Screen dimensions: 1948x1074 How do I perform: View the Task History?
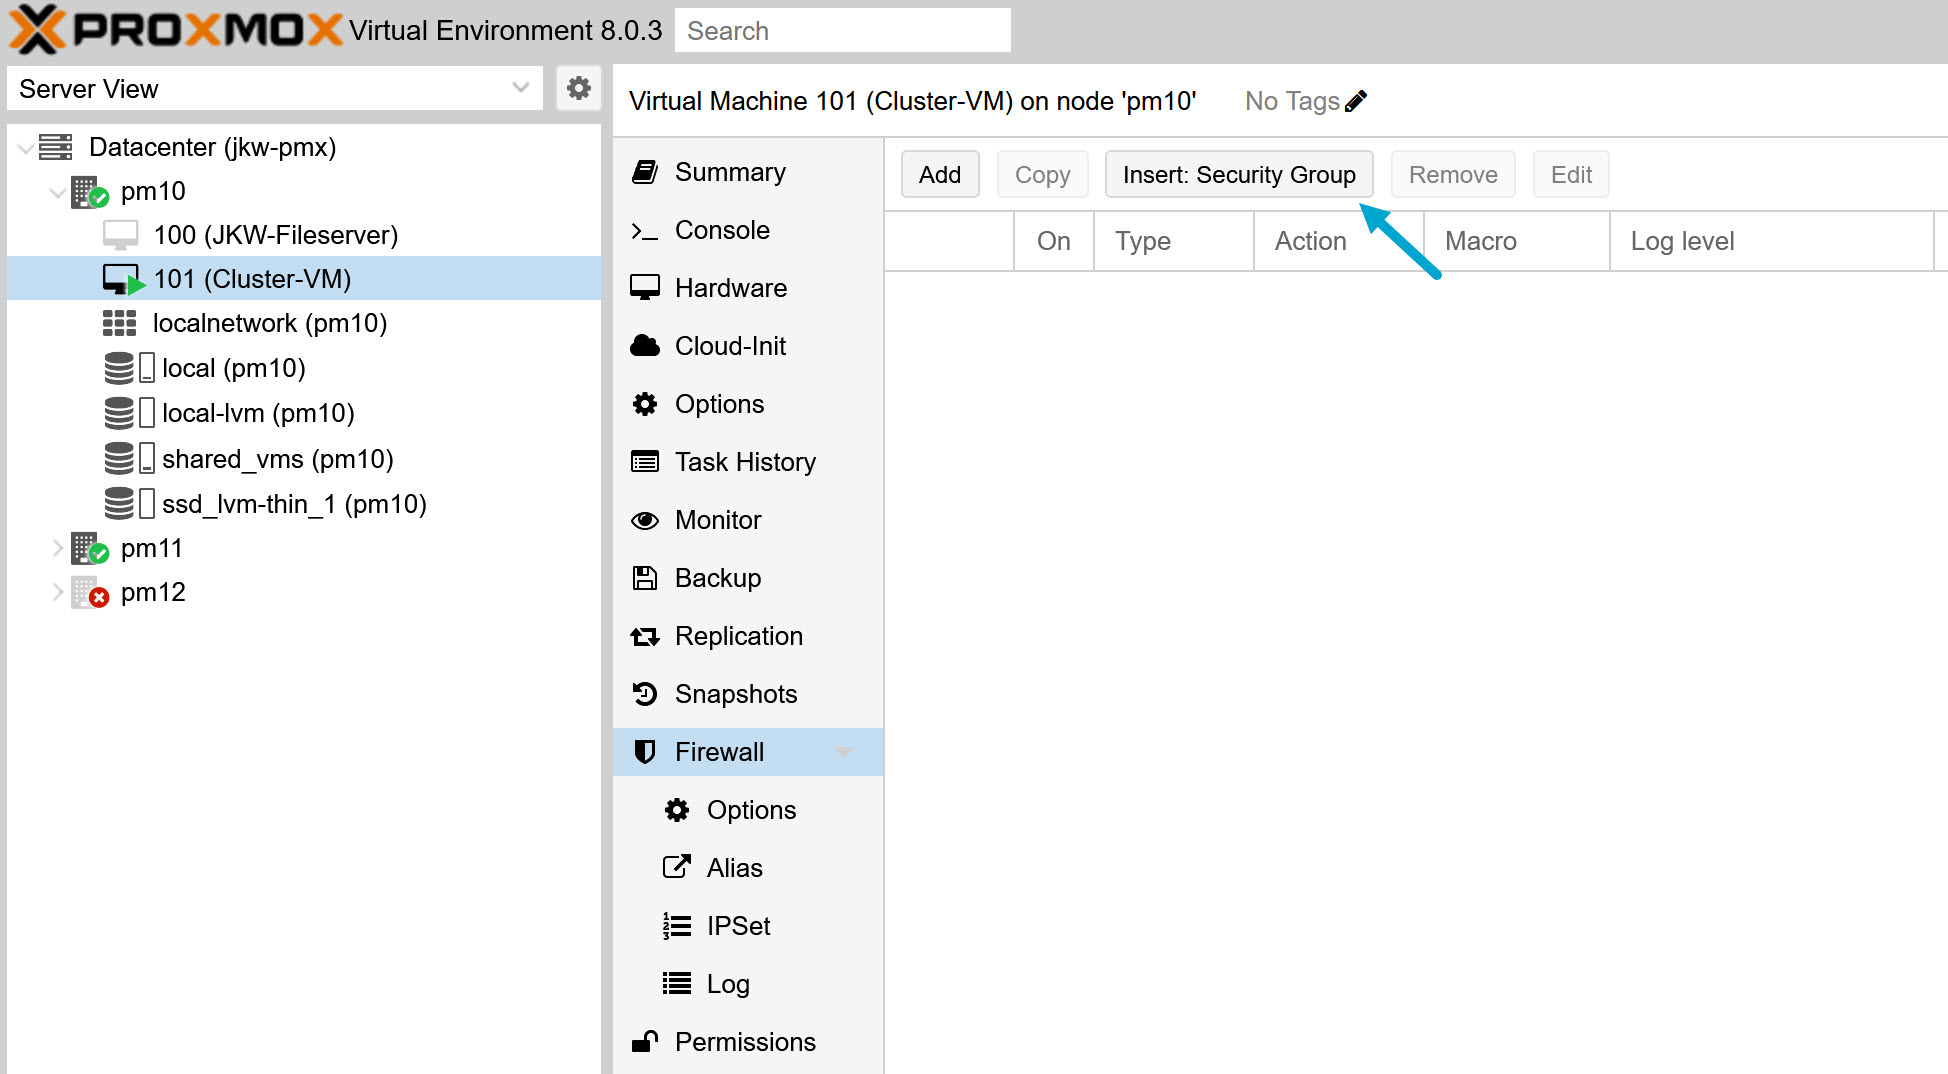coord(745,461)
